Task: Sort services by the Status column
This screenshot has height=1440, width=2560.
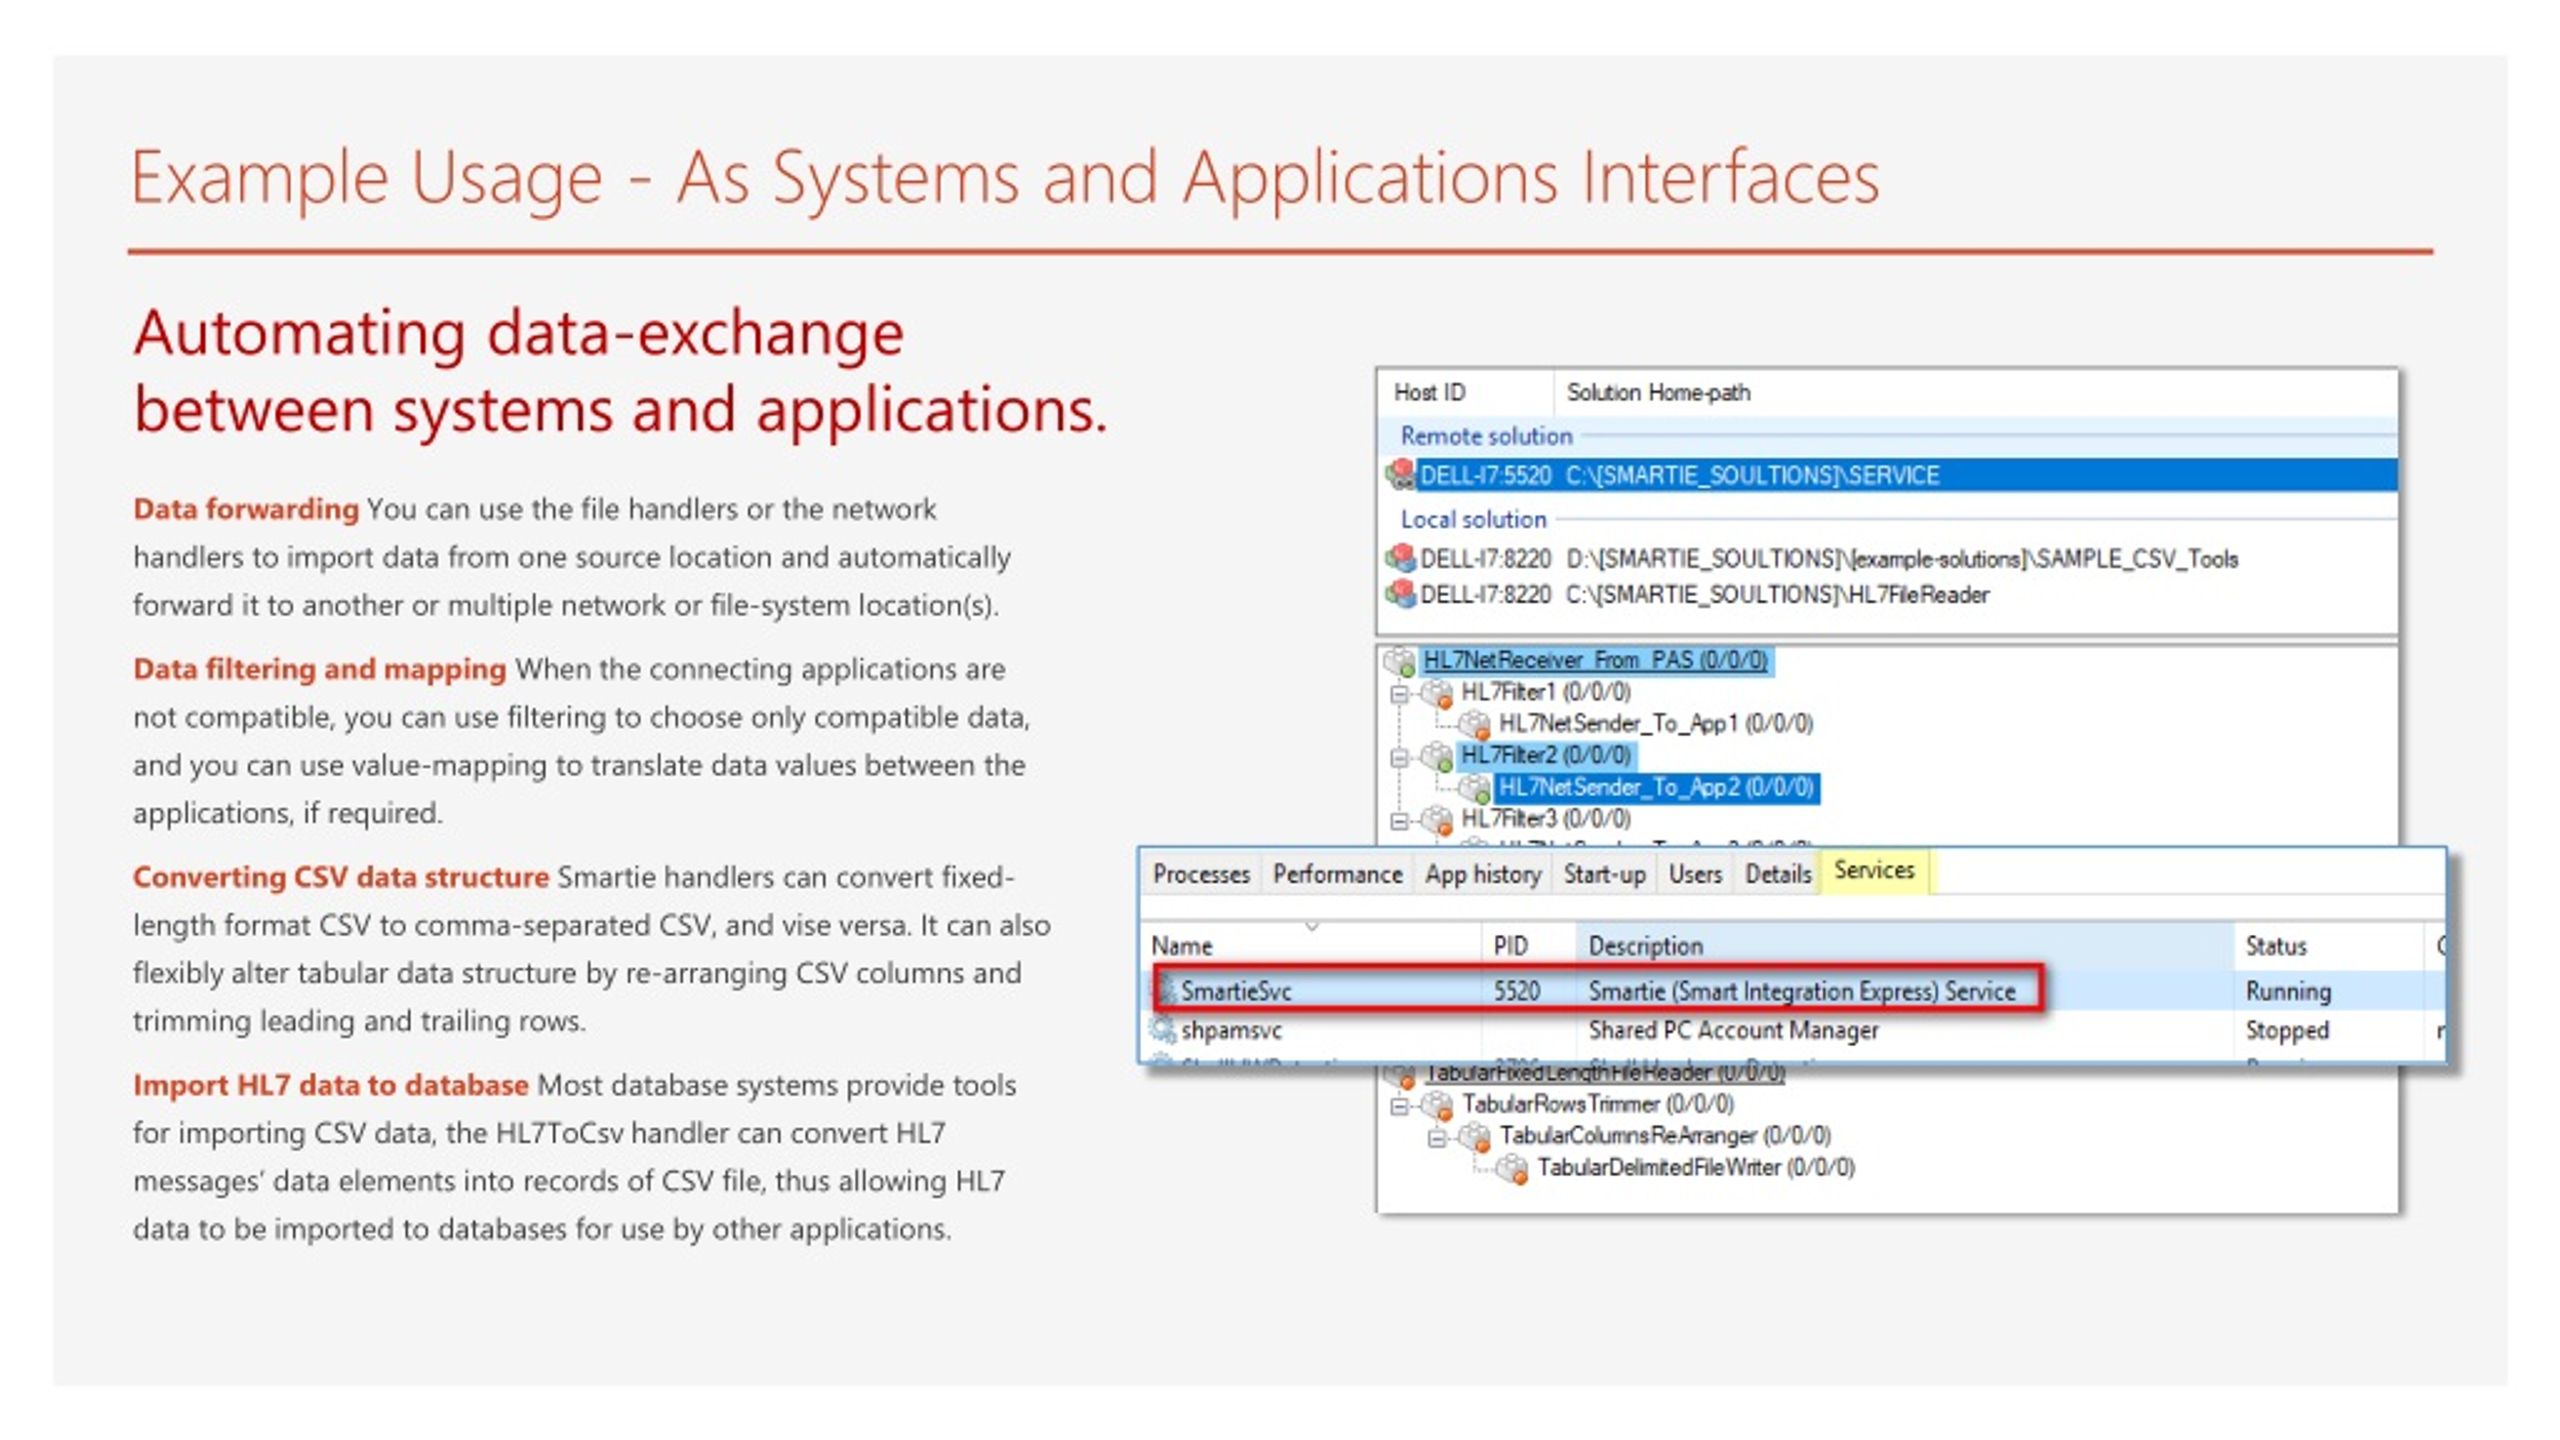Action: pos(2329,945)
